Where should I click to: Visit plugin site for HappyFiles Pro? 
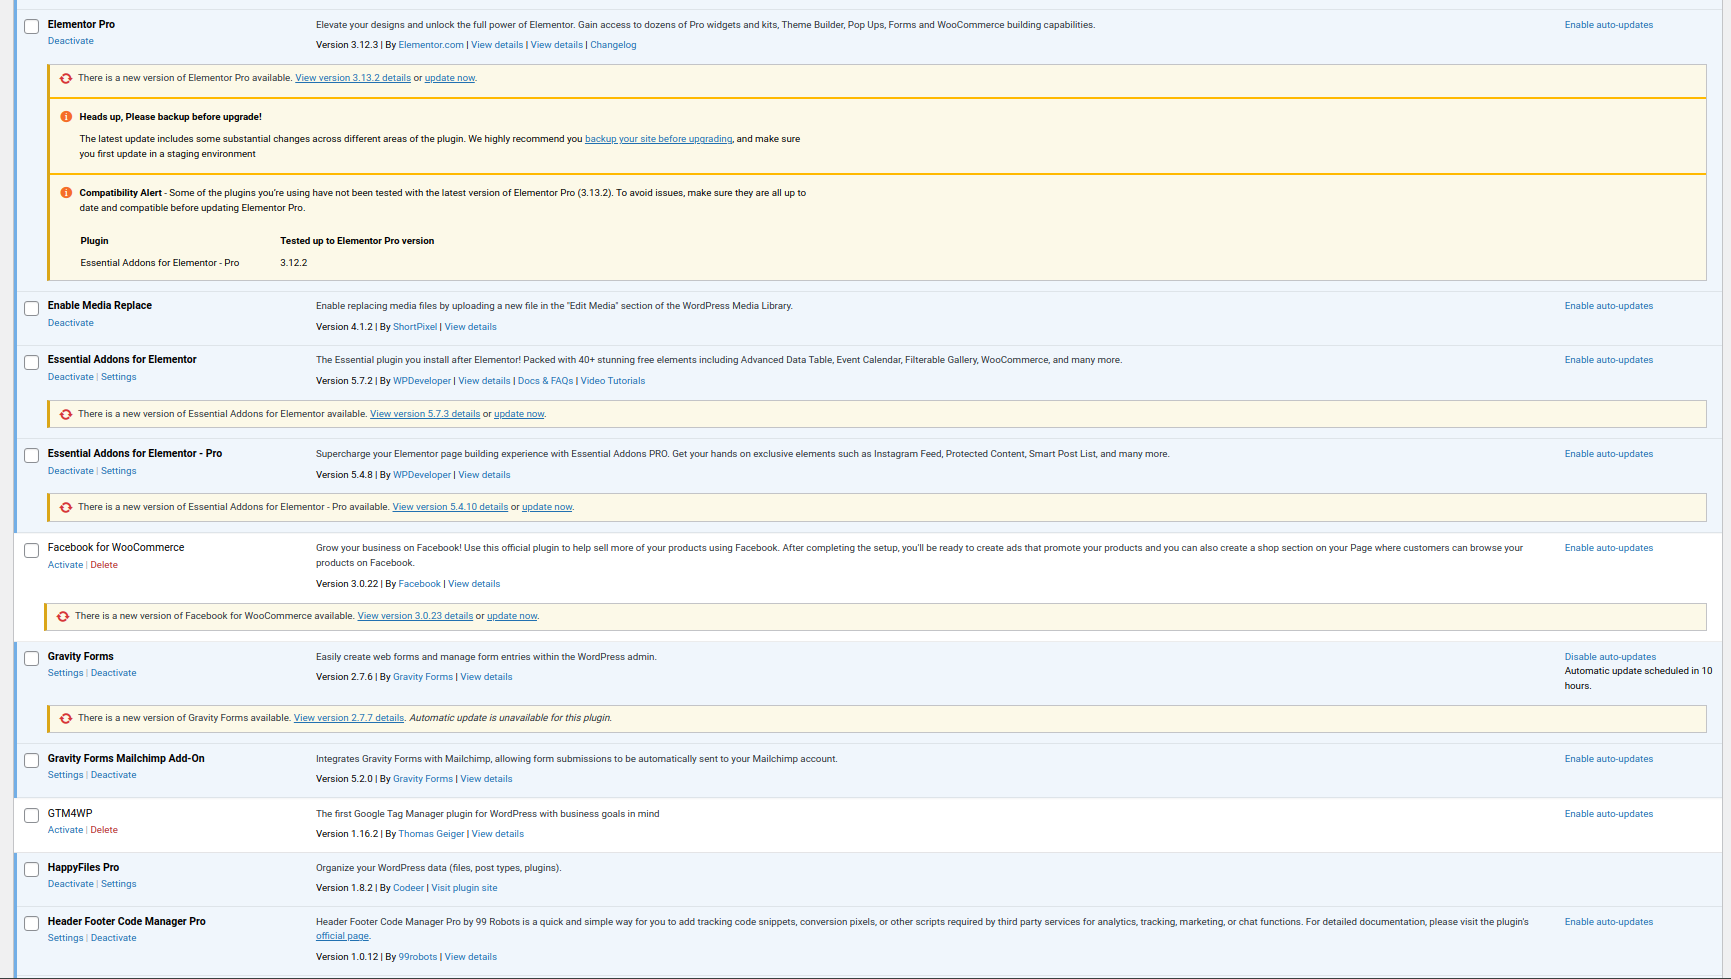[464, 888]
